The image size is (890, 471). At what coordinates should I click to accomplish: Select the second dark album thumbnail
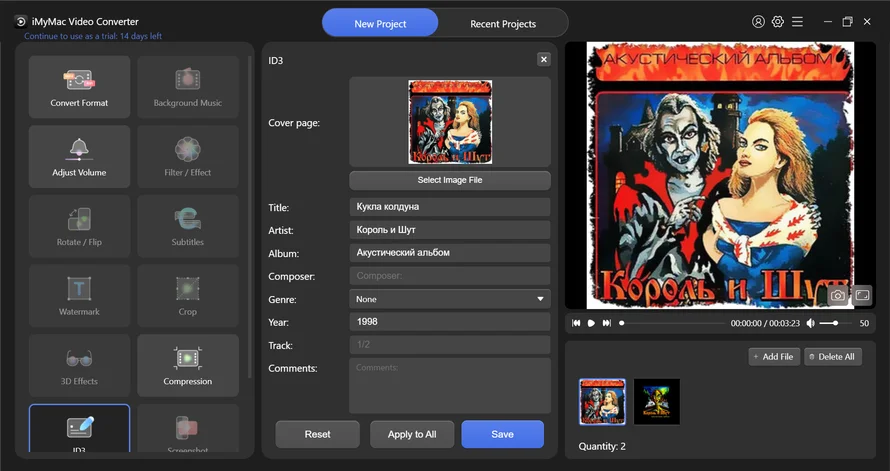point(657,402)
